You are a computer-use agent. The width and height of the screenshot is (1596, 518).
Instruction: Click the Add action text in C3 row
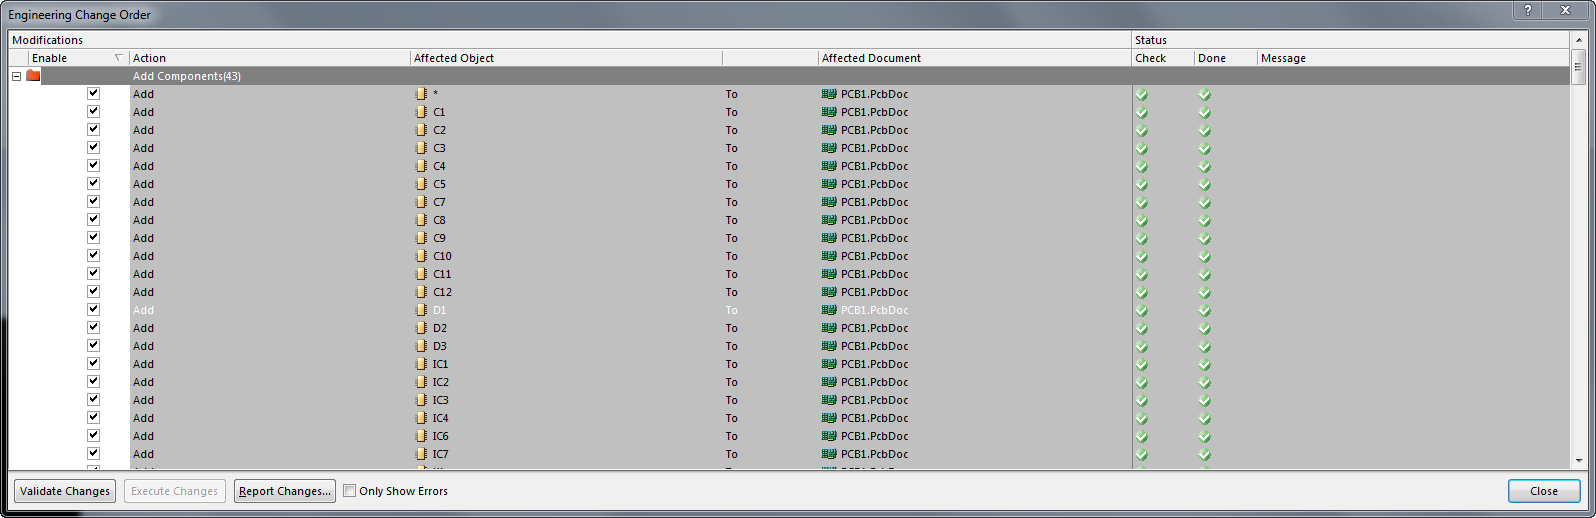pyautogui.click(x=144, y=148)
